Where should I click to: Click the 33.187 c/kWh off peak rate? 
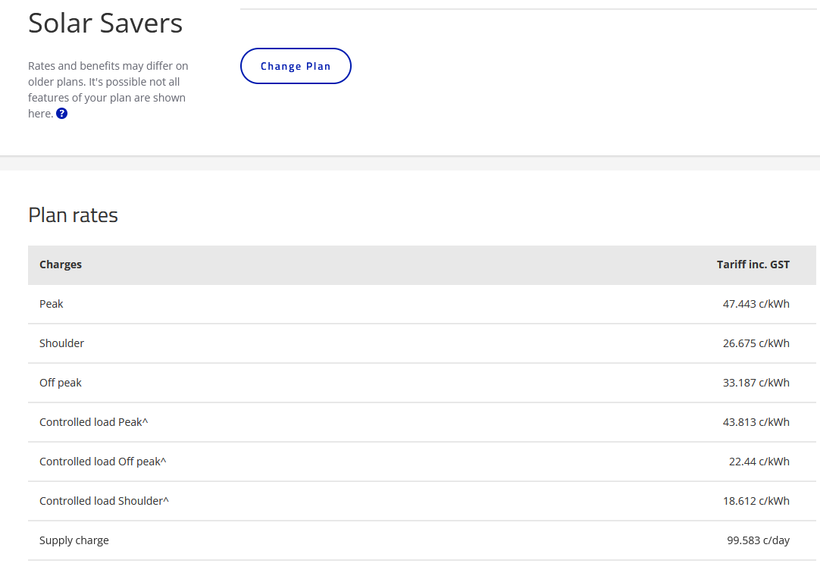(x=755, y=383)
